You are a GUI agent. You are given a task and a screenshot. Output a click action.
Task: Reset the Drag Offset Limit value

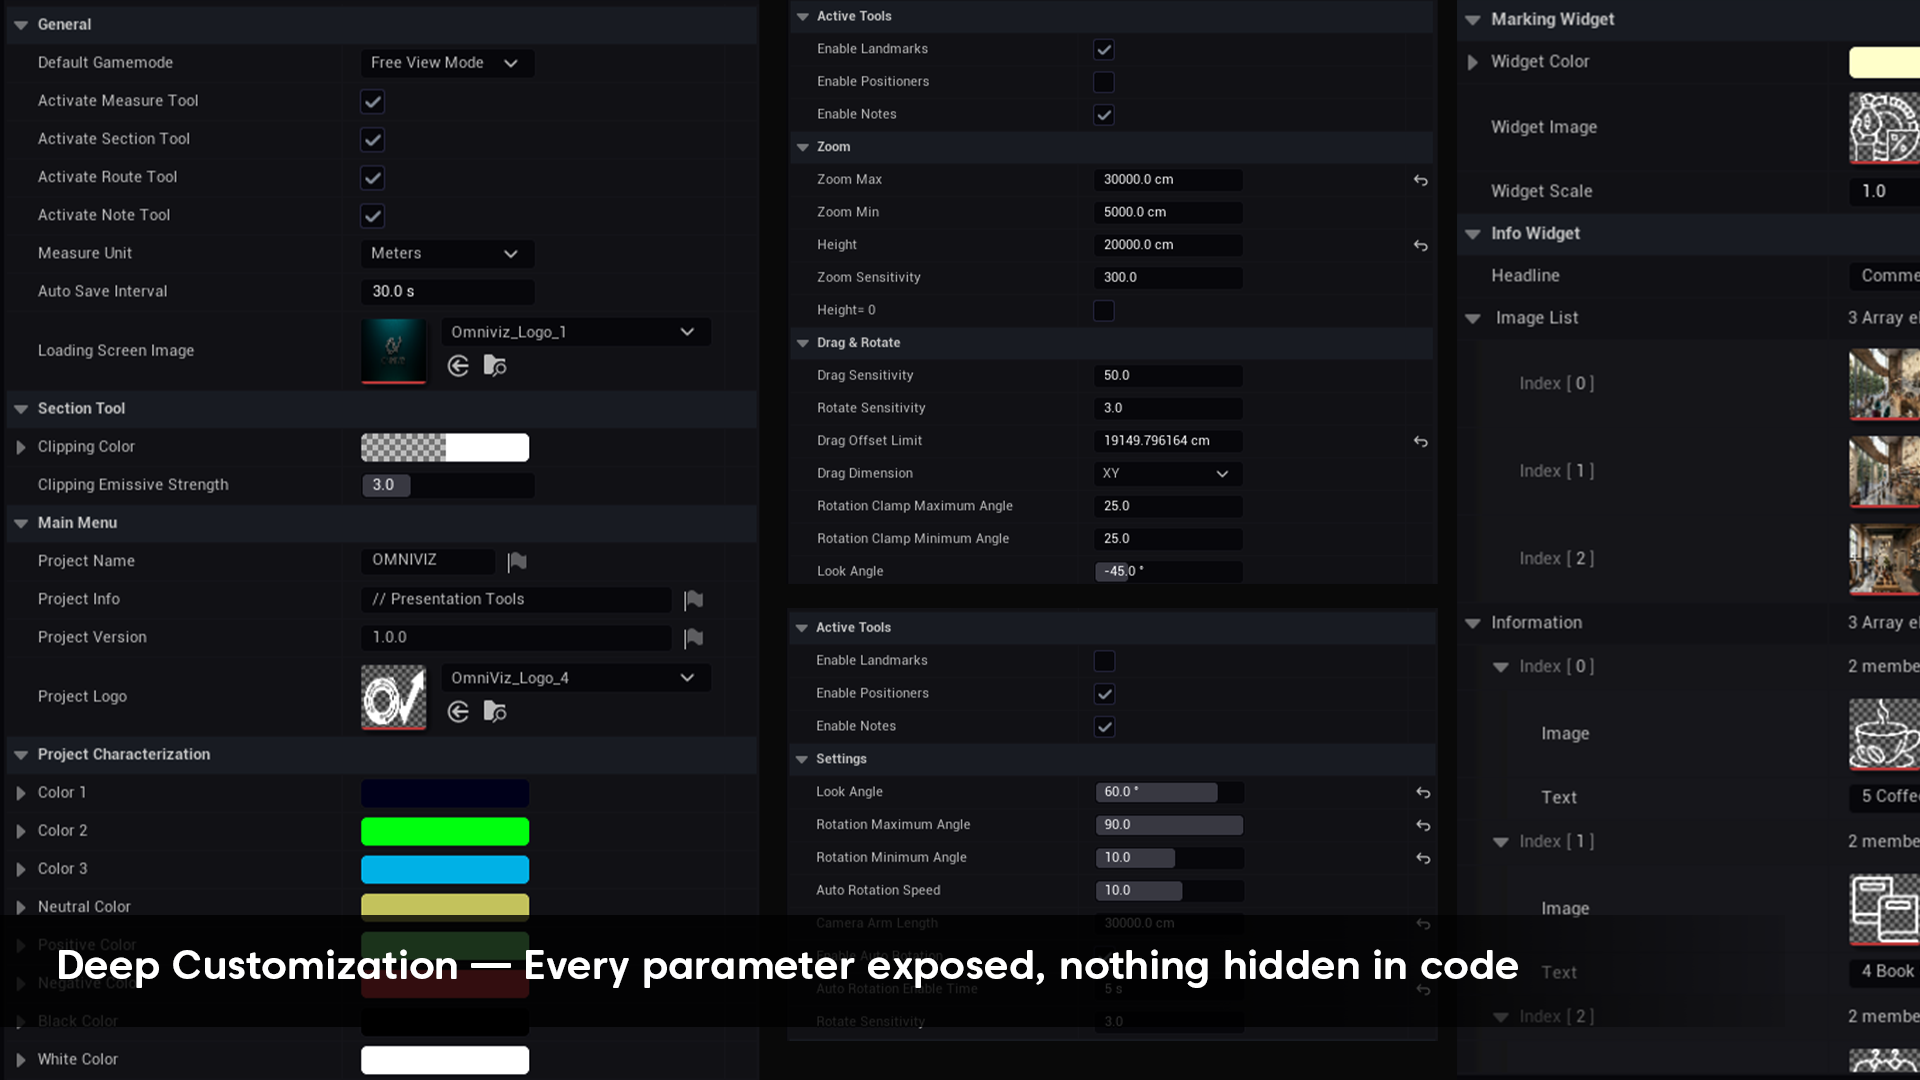click(1420, 441)
